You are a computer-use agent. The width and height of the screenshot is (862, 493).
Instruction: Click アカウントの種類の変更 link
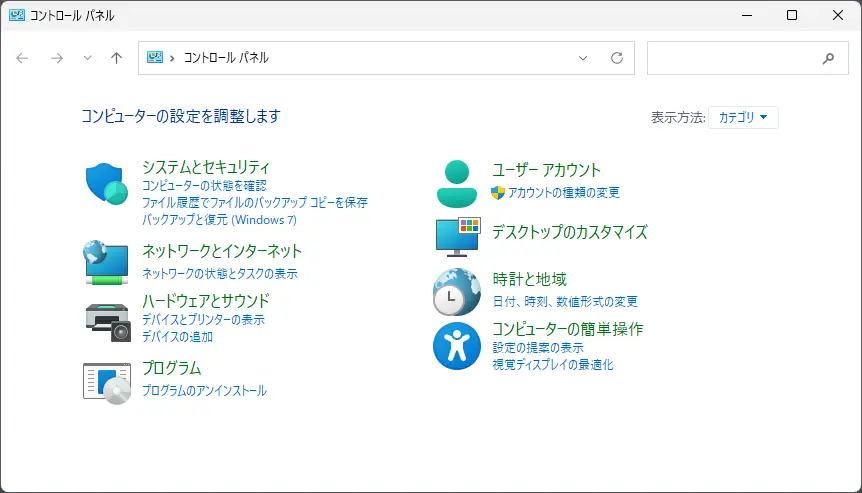563,192
